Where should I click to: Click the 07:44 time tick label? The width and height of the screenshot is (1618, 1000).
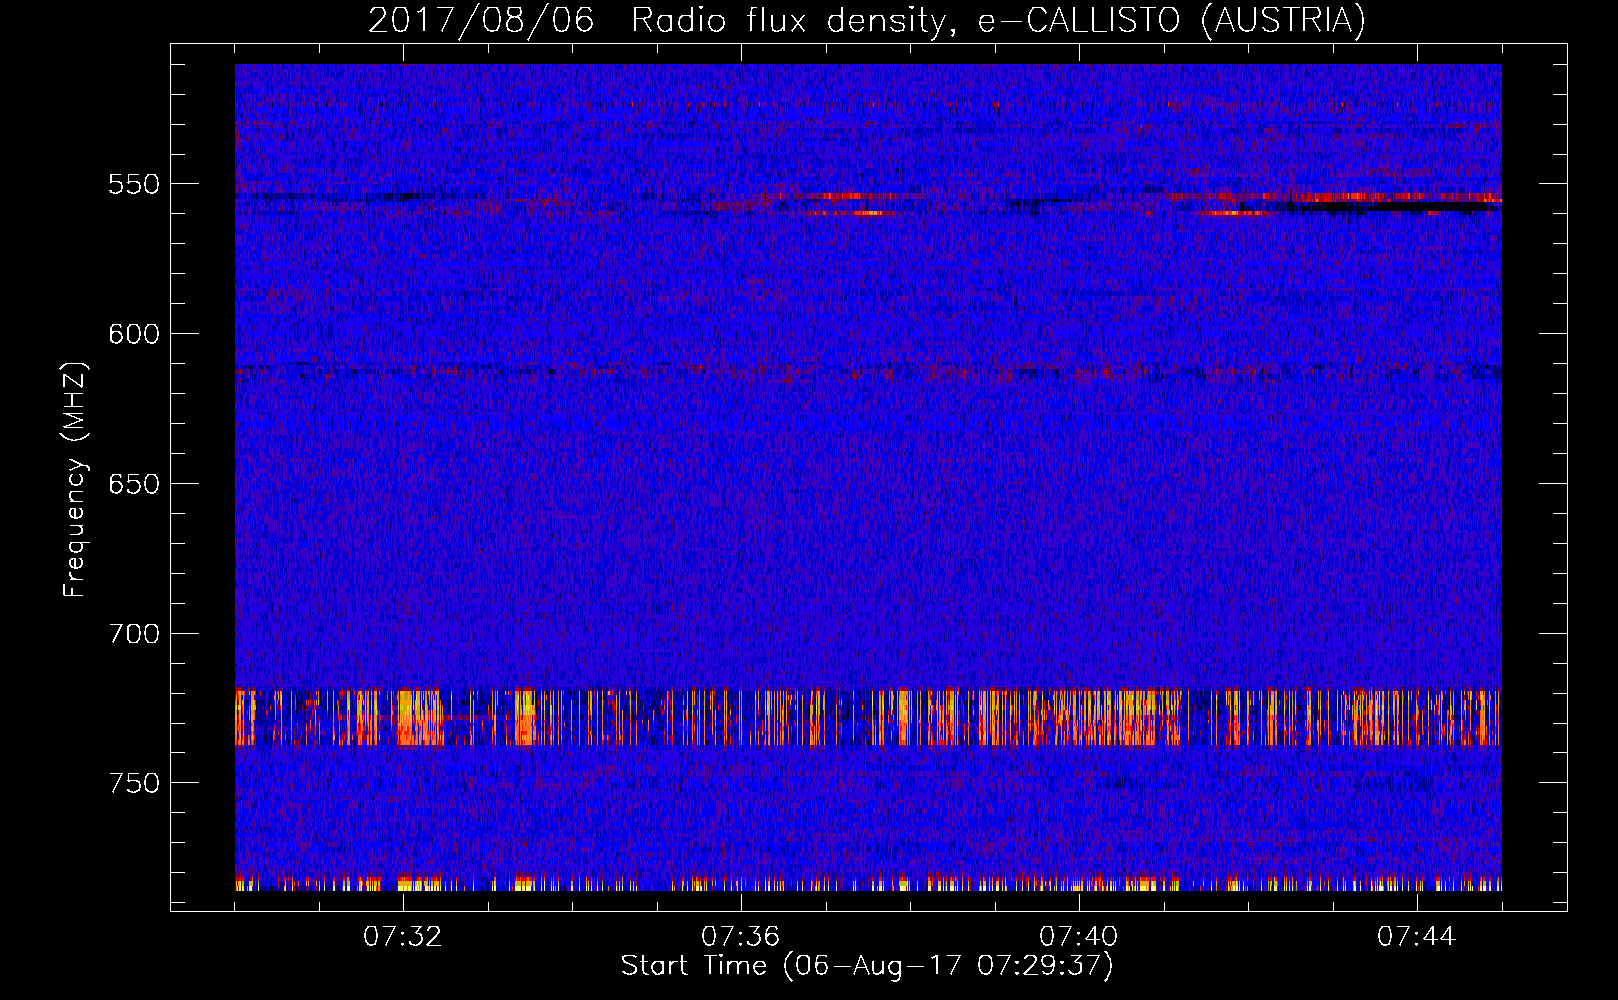1417,936
